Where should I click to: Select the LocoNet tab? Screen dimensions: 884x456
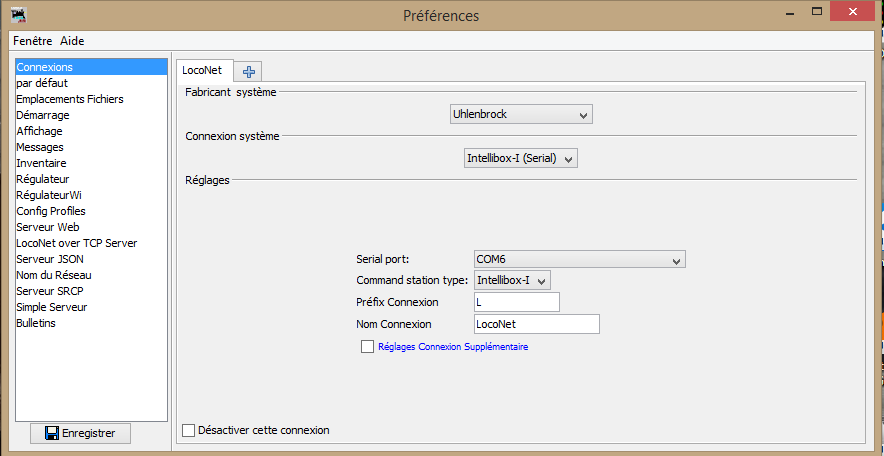(x=204, y=71)
